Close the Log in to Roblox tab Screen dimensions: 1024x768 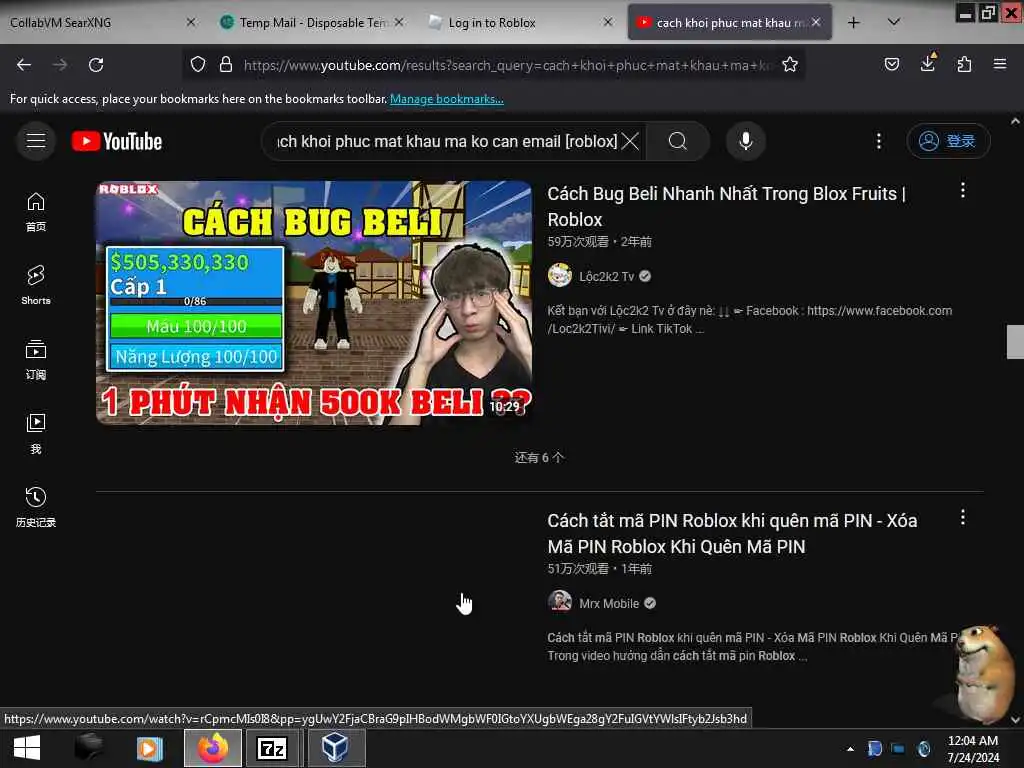pyautogui.click(x=608, y=22)
